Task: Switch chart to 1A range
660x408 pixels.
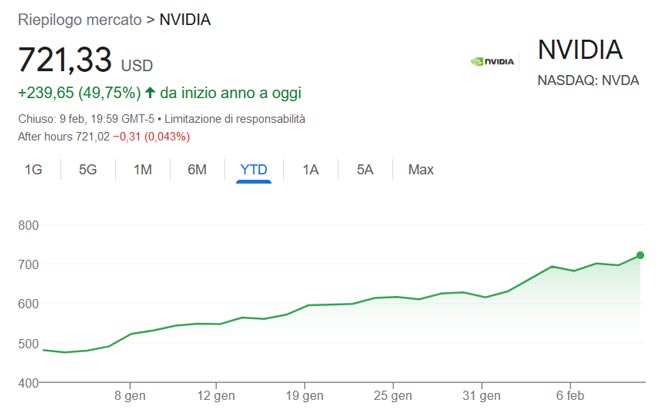Action: (x=310, y=170)
